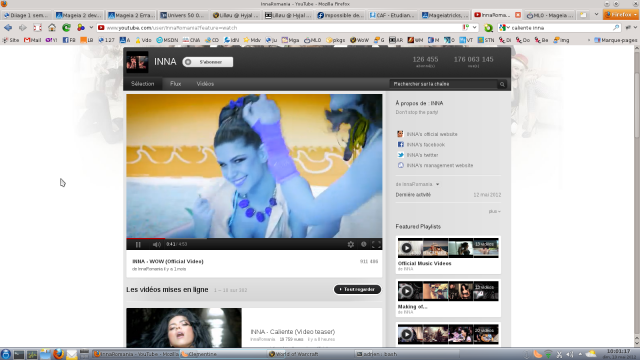The image size is (640, 360).
Task: Open dropdown arrow next to colored balls icon
Action: coord(91,28)
